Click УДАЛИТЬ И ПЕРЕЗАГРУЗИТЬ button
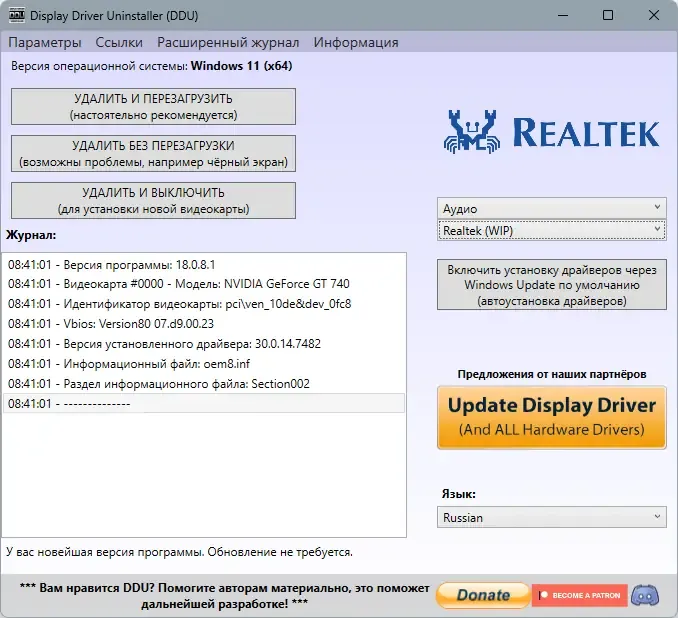Viewport: 678px width, 618px height. tap(154, 106)
